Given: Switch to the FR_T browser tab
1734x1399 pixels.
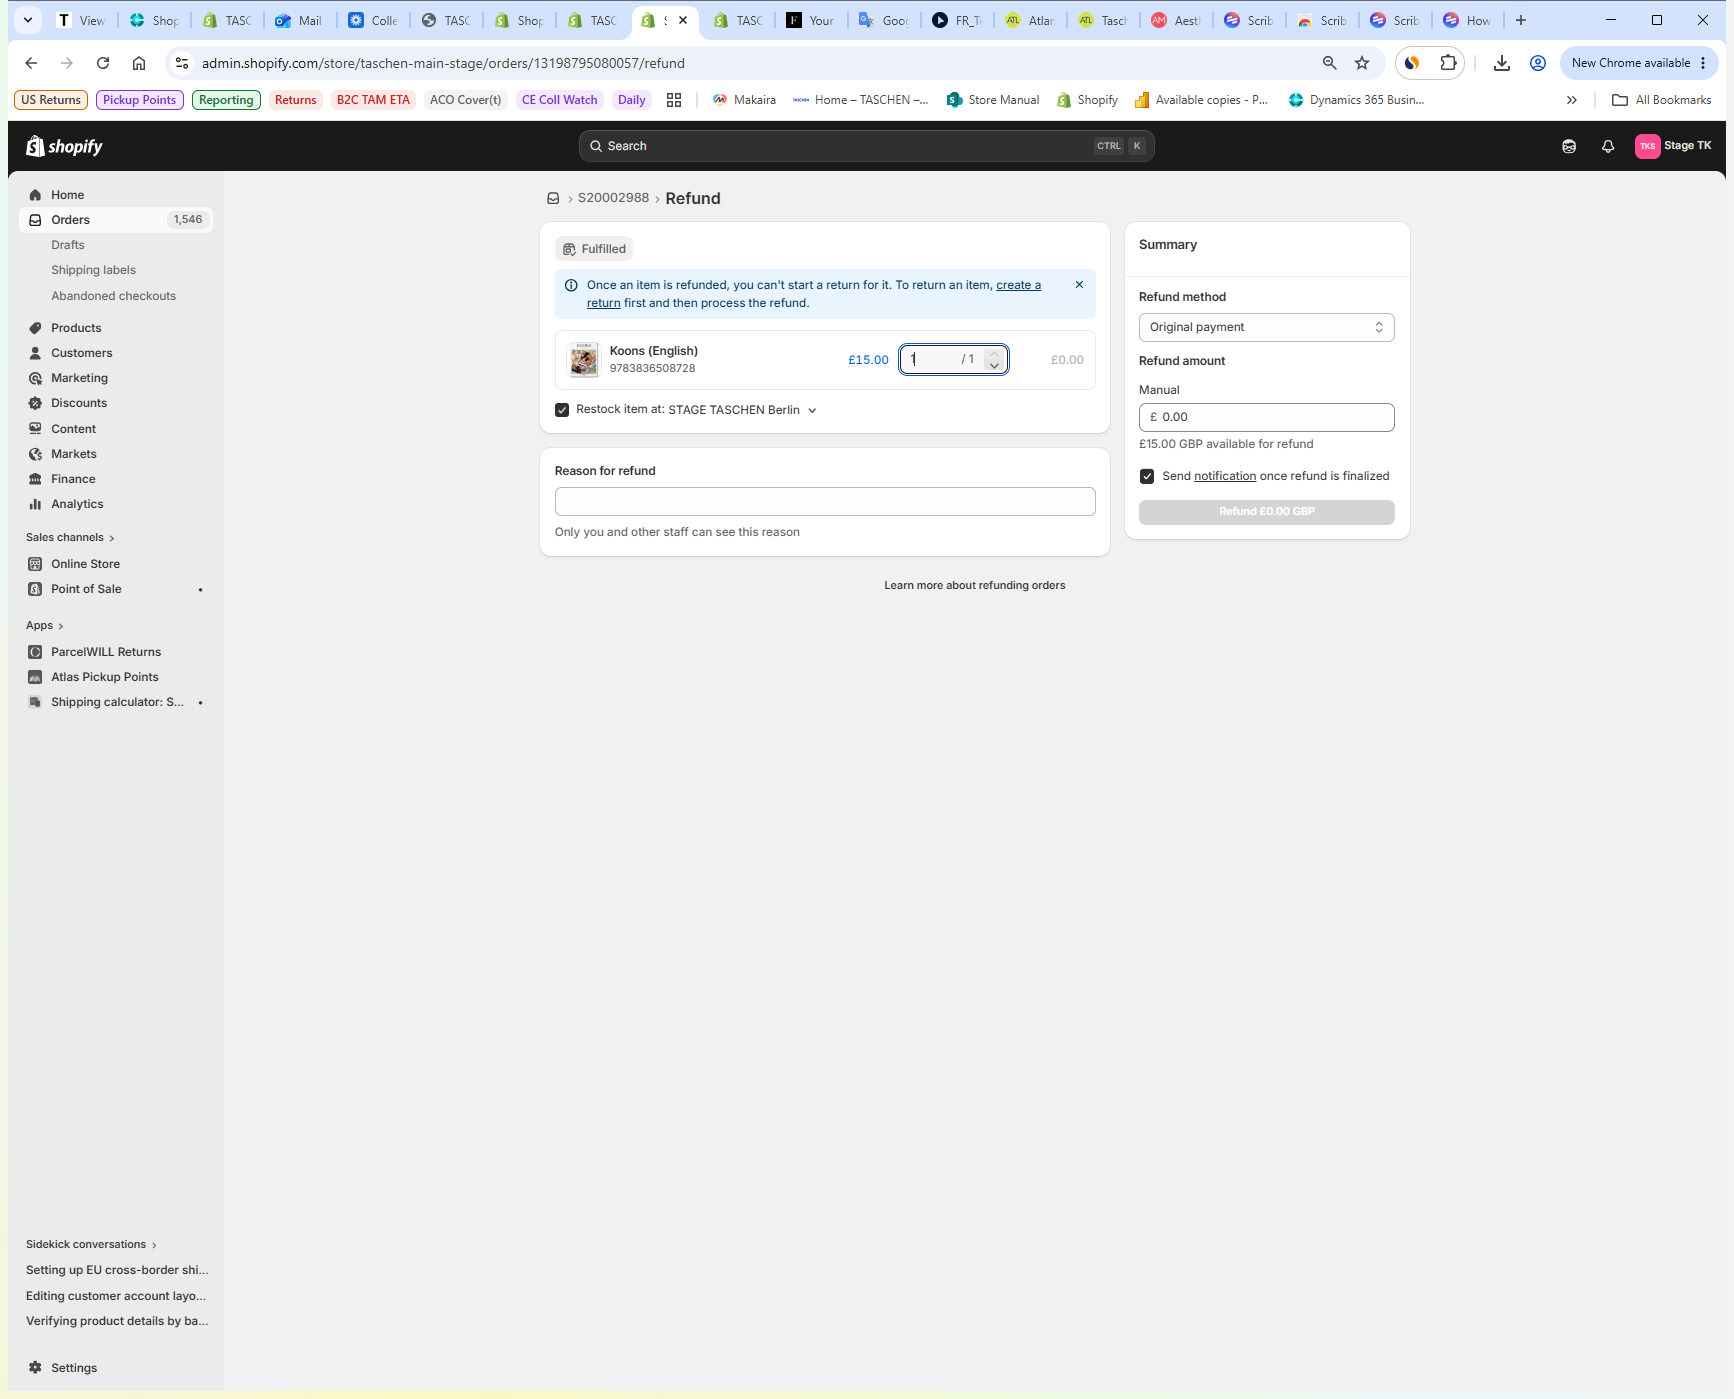Looking at the screenshot, I should 958,20.
